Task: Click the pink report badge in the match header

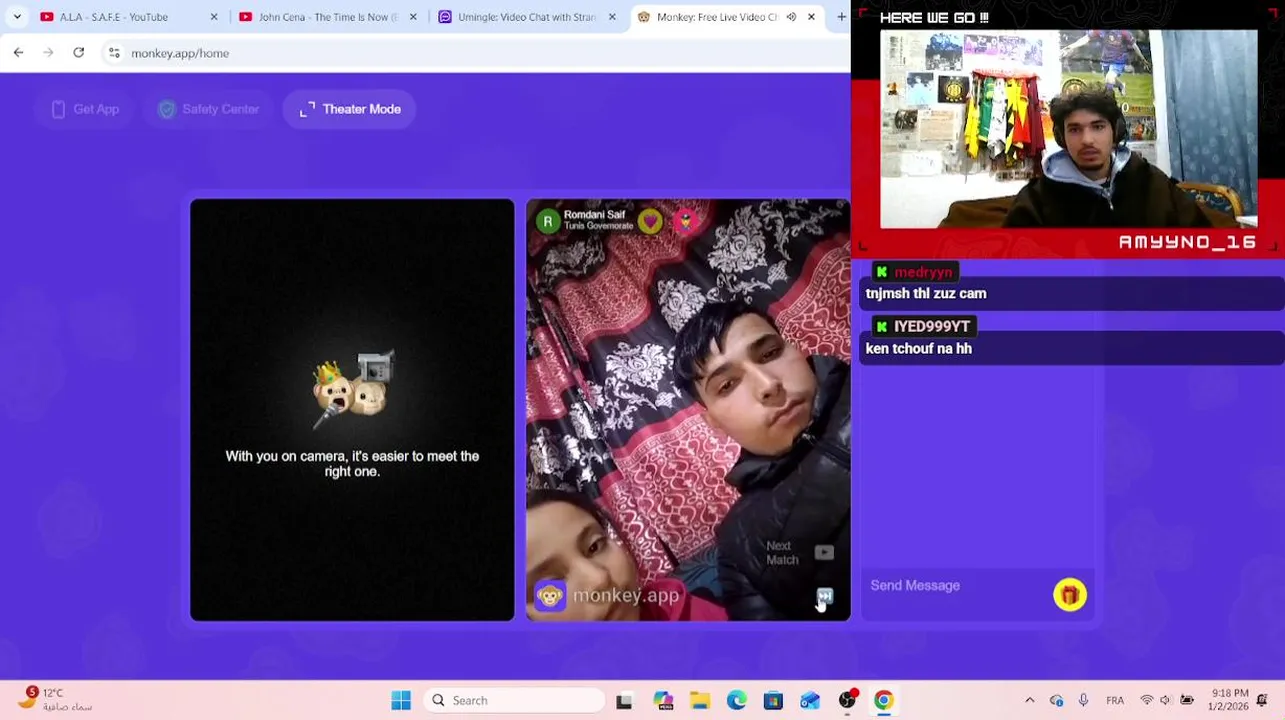Action: pos(685,221)
